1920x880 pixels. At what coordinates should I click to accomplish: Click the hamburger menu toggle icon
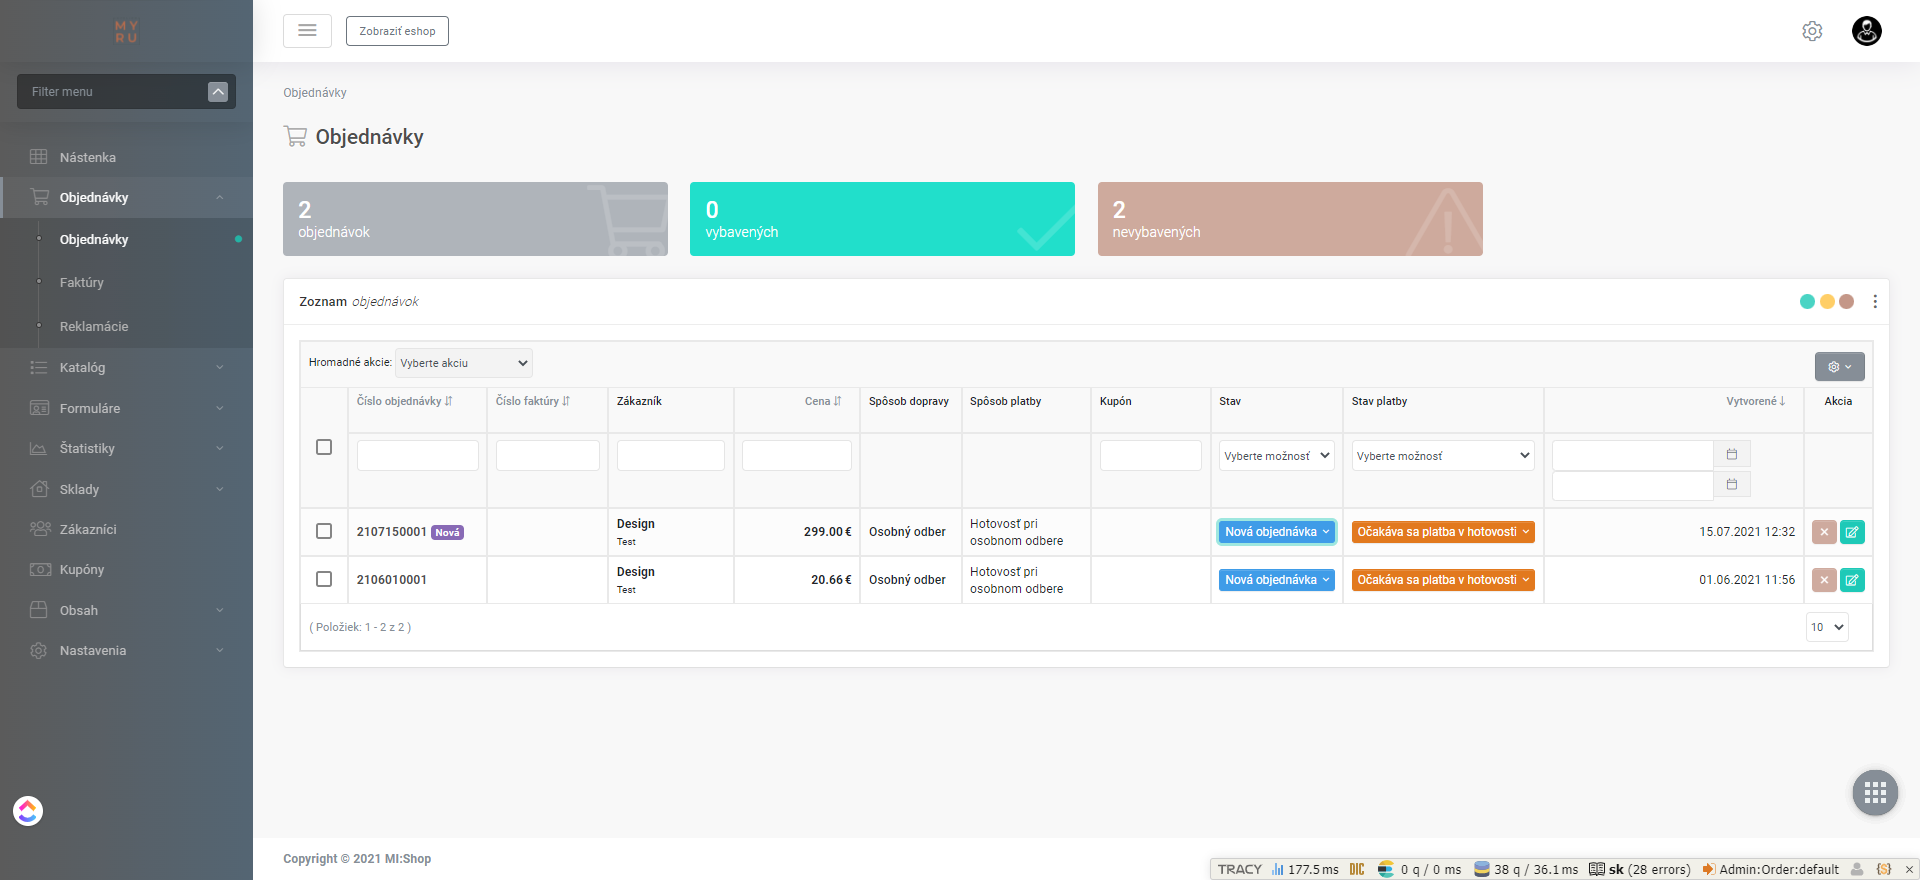(x=307, y=31)
